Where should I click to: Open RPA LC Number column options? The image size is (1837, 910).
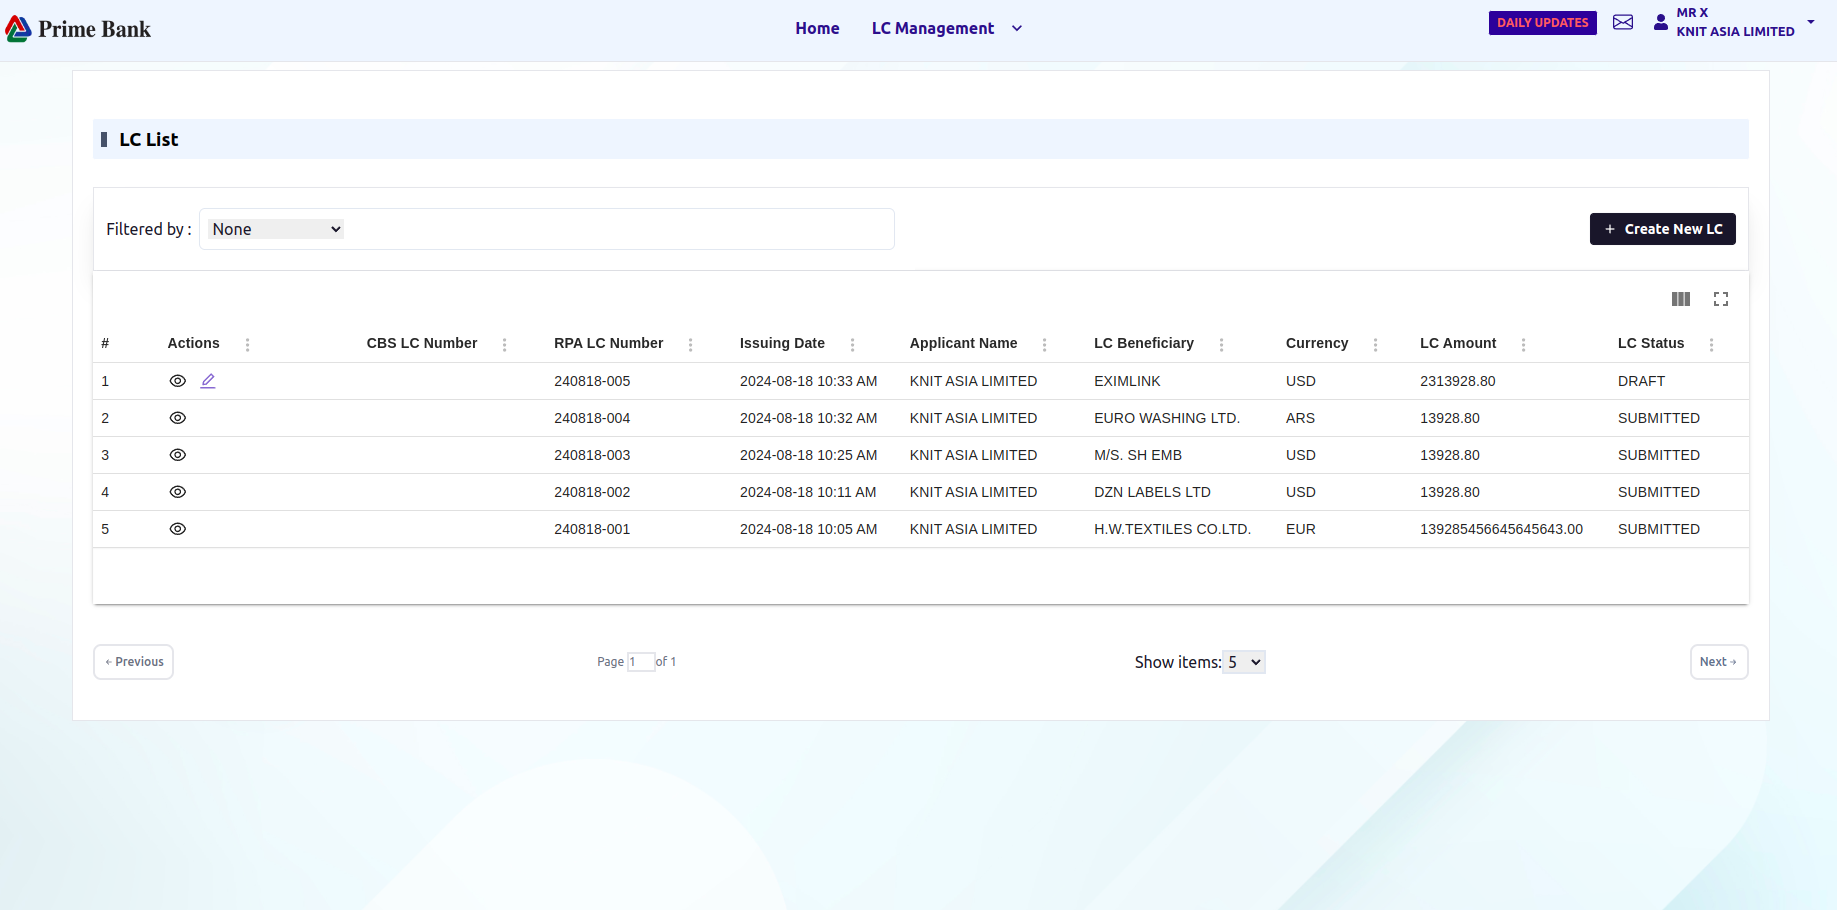pyautogui.click(x=690, y=344)
